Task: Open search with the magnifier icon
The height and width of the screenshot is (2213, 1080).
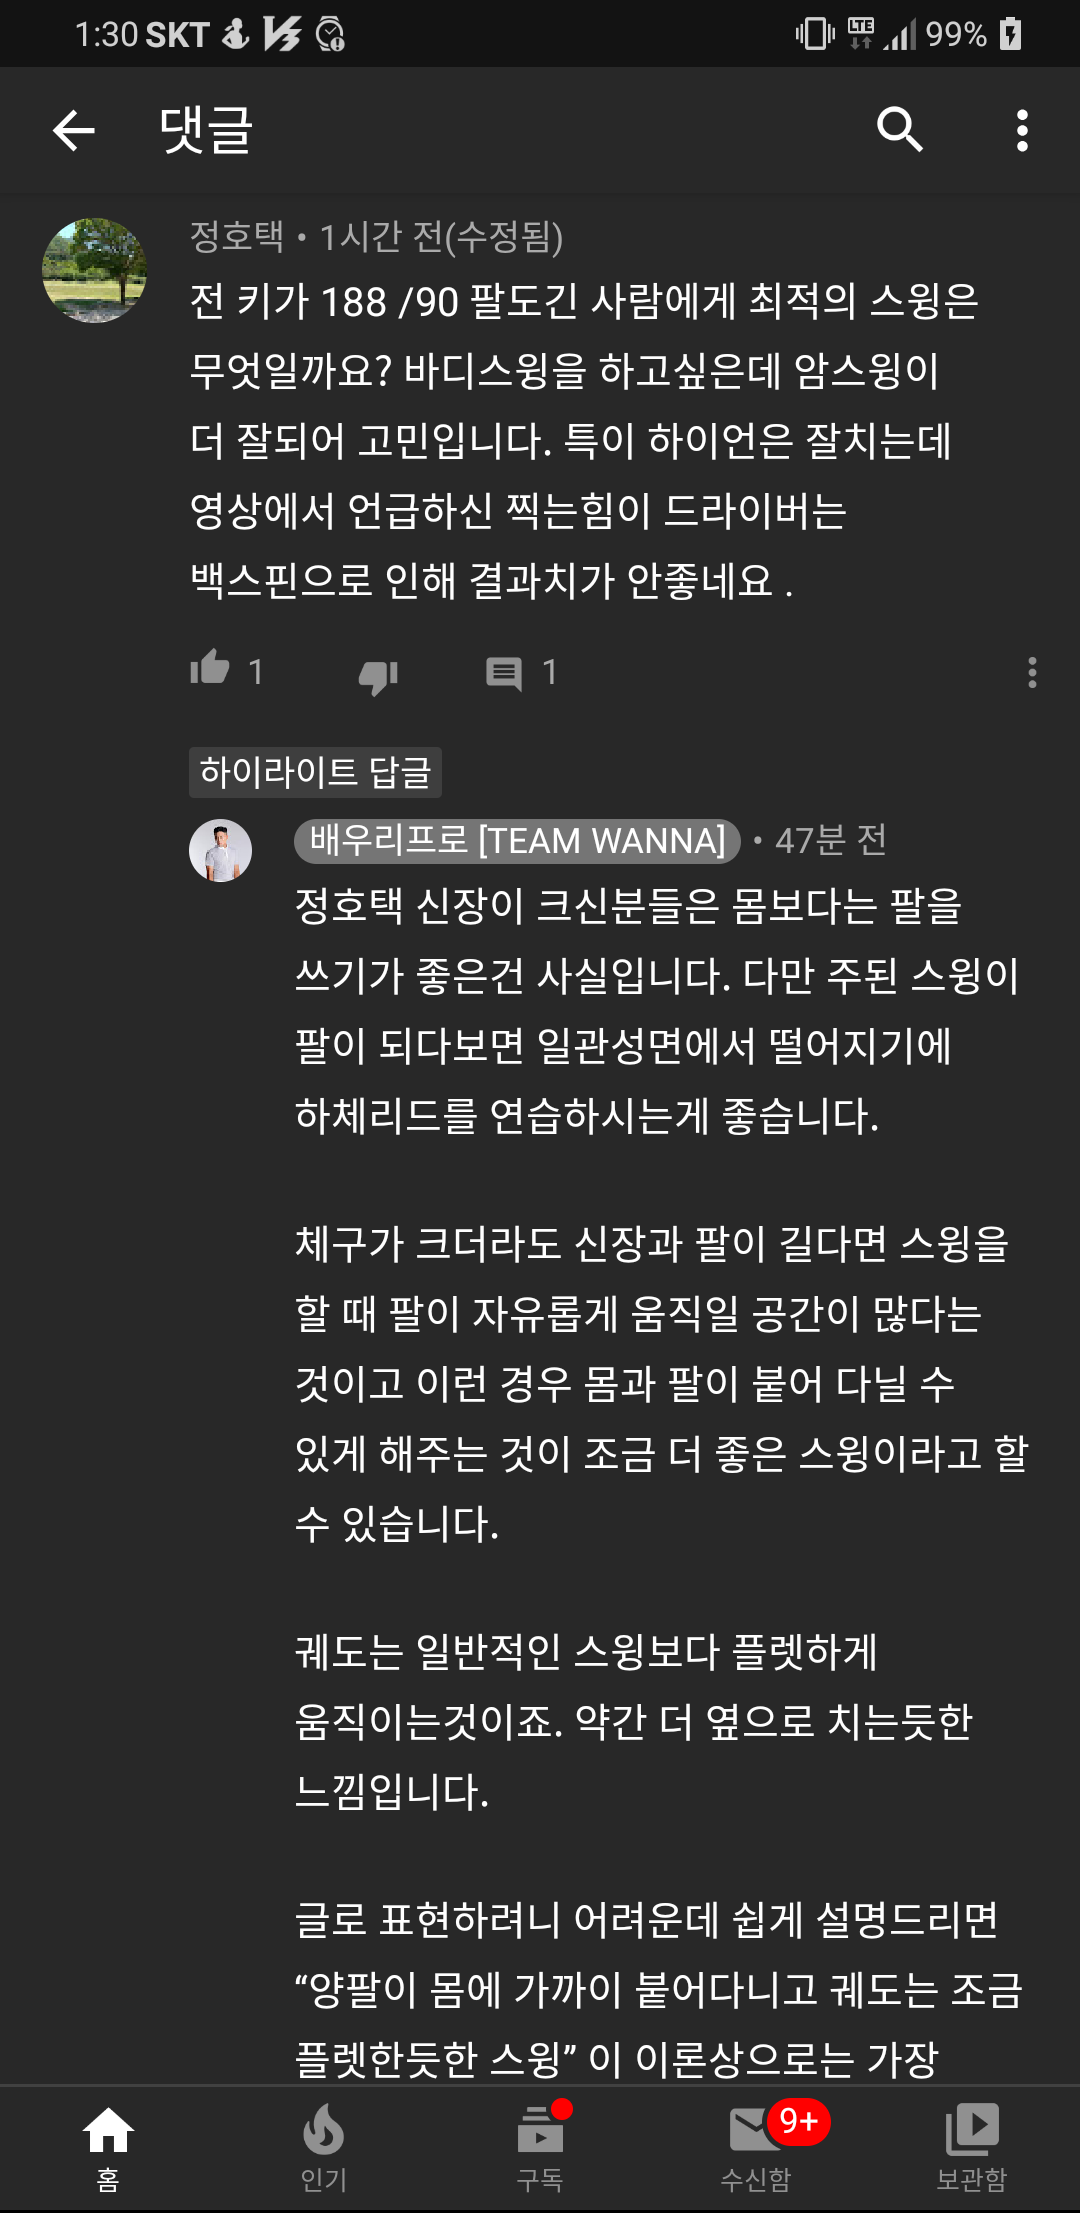Action: (x=899, y=130)
